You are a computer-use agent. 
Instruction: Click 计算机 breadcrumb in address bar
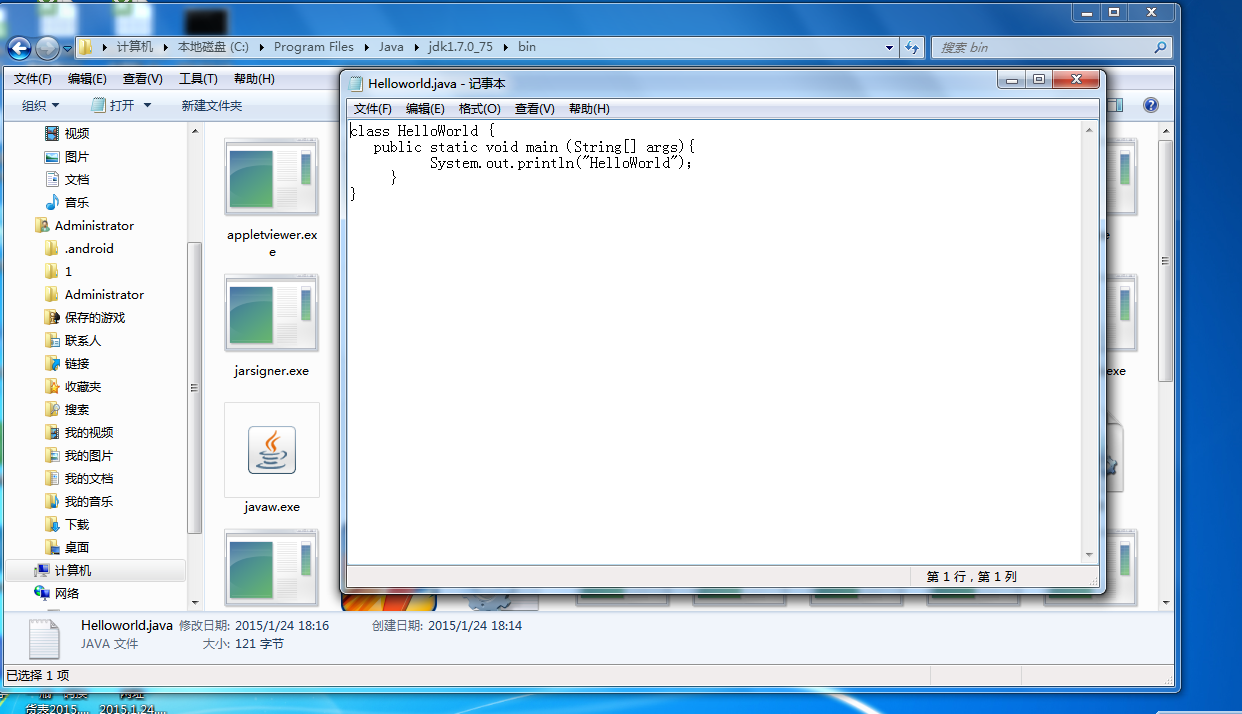135,47
